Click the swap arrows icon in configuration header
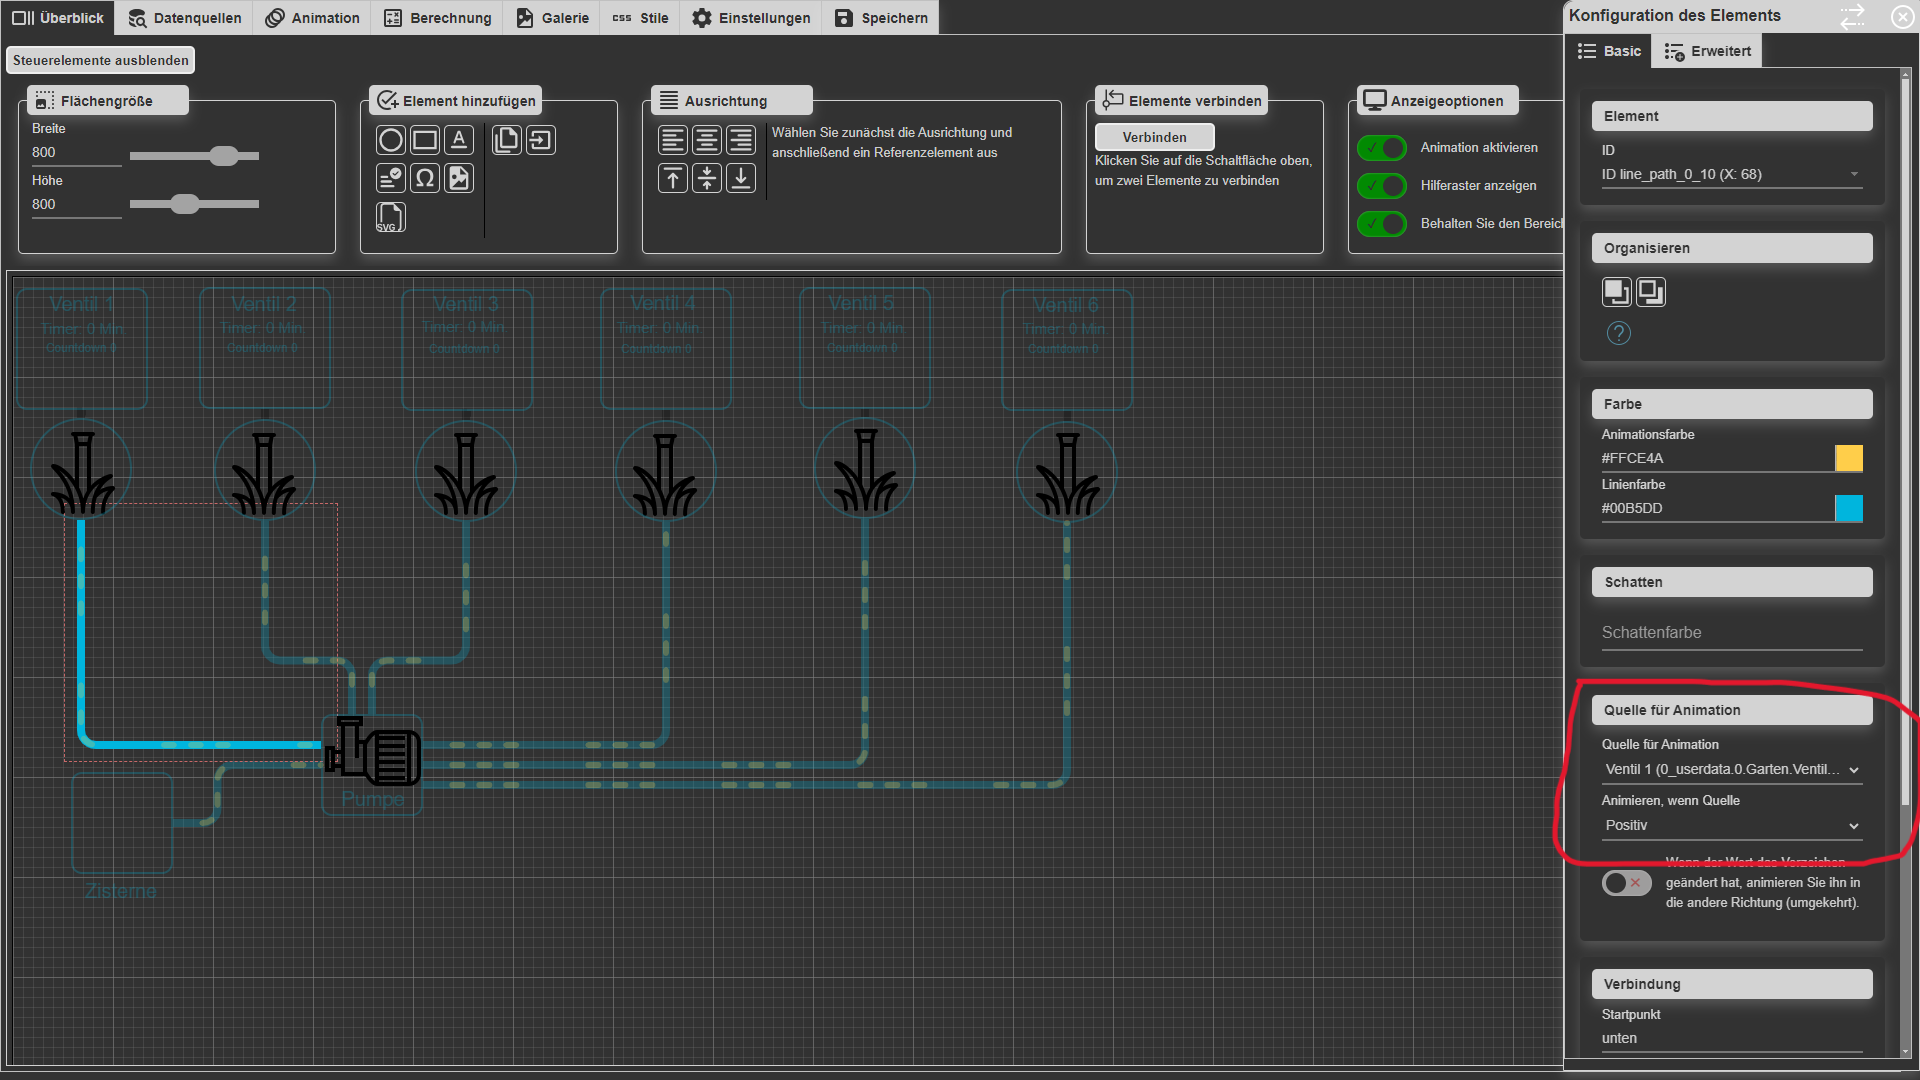The height and width of the screenshot is (1080, 1920). pyautogui.click(x=1853, y=16)
